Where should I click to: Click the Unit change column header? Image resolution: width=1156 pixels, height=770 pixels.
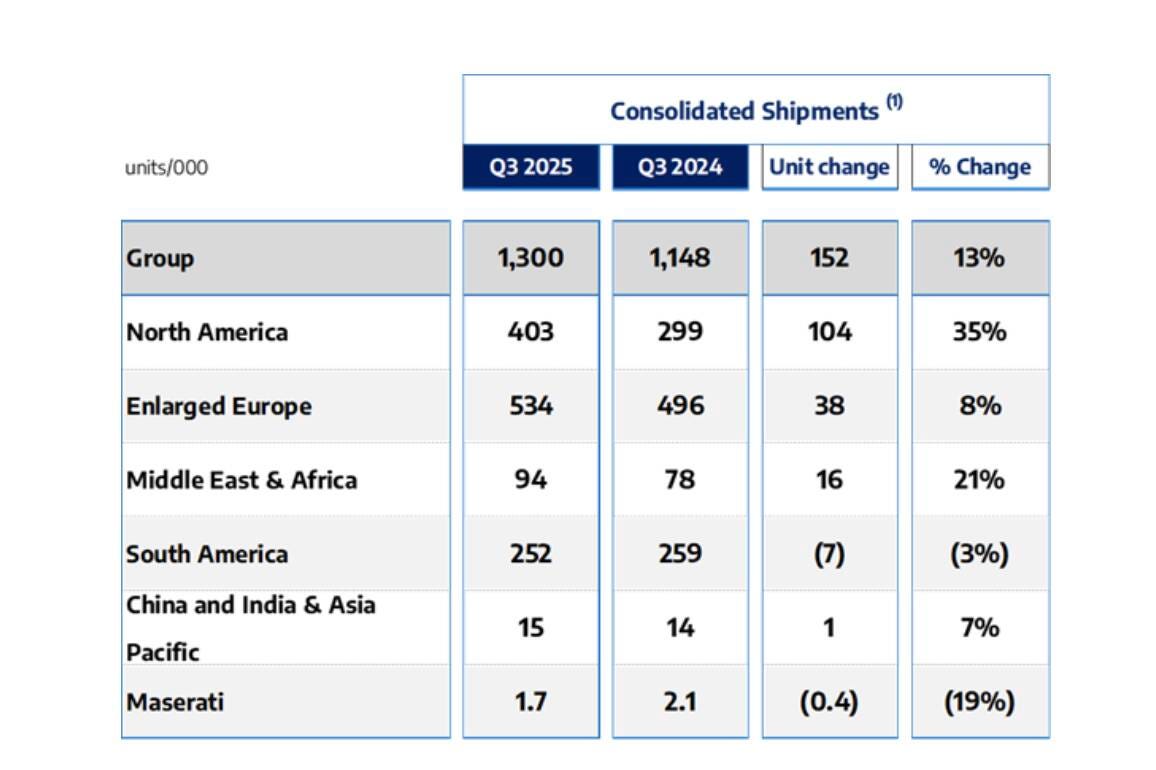(829, 167)
